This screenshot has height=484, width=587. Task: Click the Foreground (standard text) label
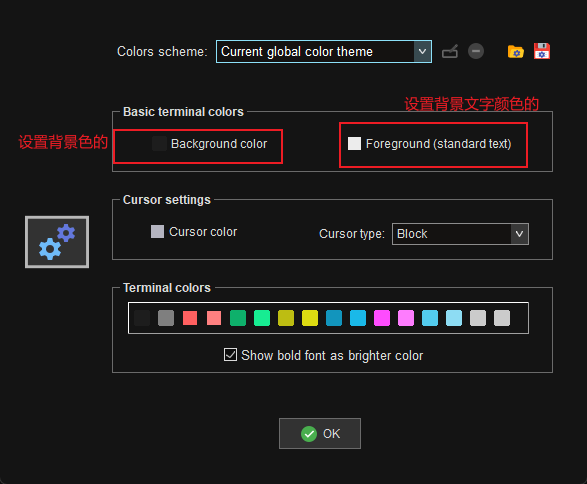coord(438,144)
